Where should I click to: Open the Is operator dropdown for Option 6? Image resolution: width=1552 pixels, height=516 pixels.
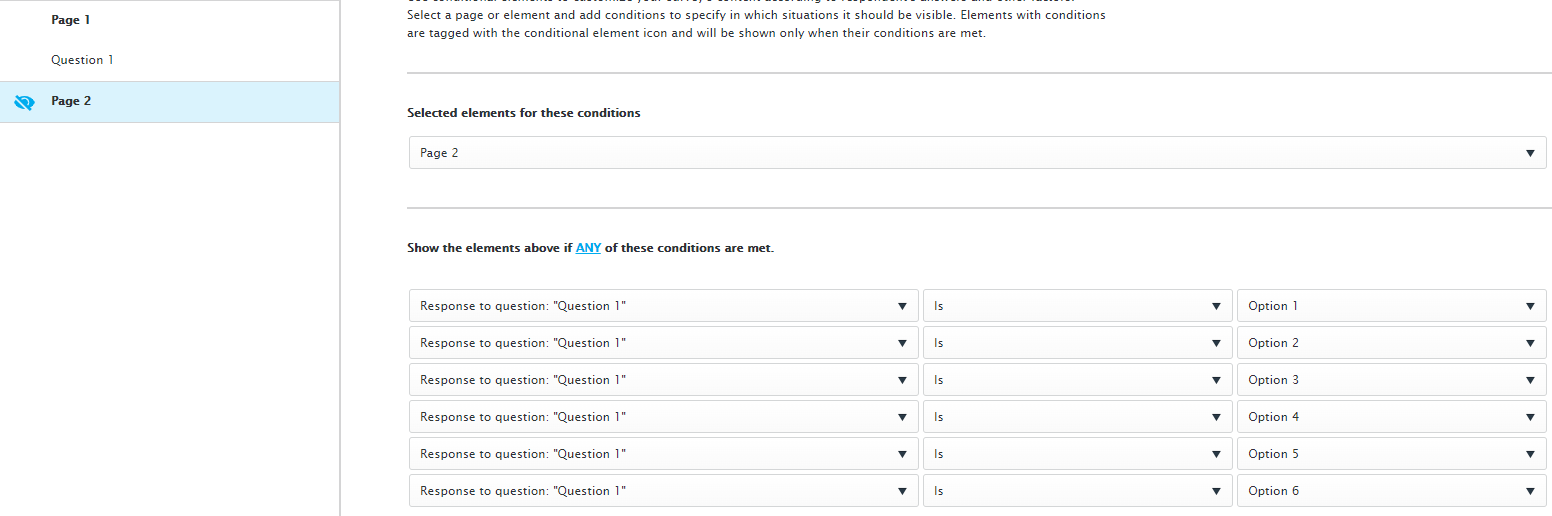coord(1078,491)
